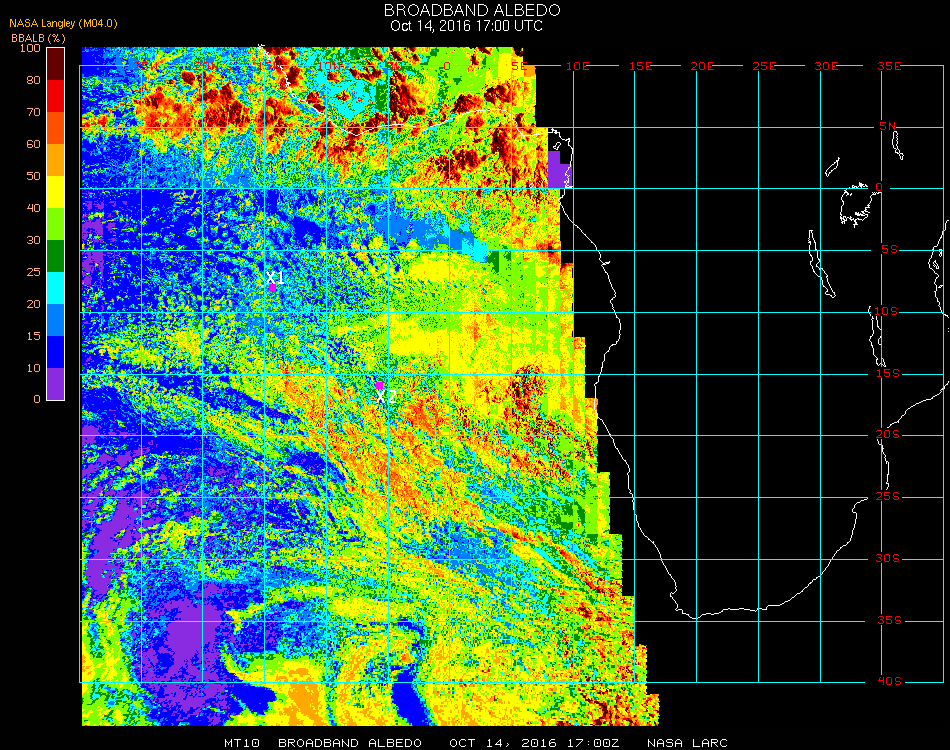The image size is (950, 750).
Task: Click the BBALB (%) legend heading
Action: pos(38,38)
